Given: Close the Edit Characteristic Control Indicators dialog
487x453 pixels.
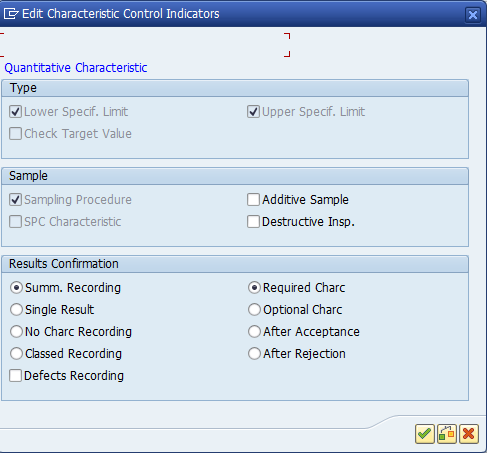Looking at the screenshot, I should click(x=473, y=15).
